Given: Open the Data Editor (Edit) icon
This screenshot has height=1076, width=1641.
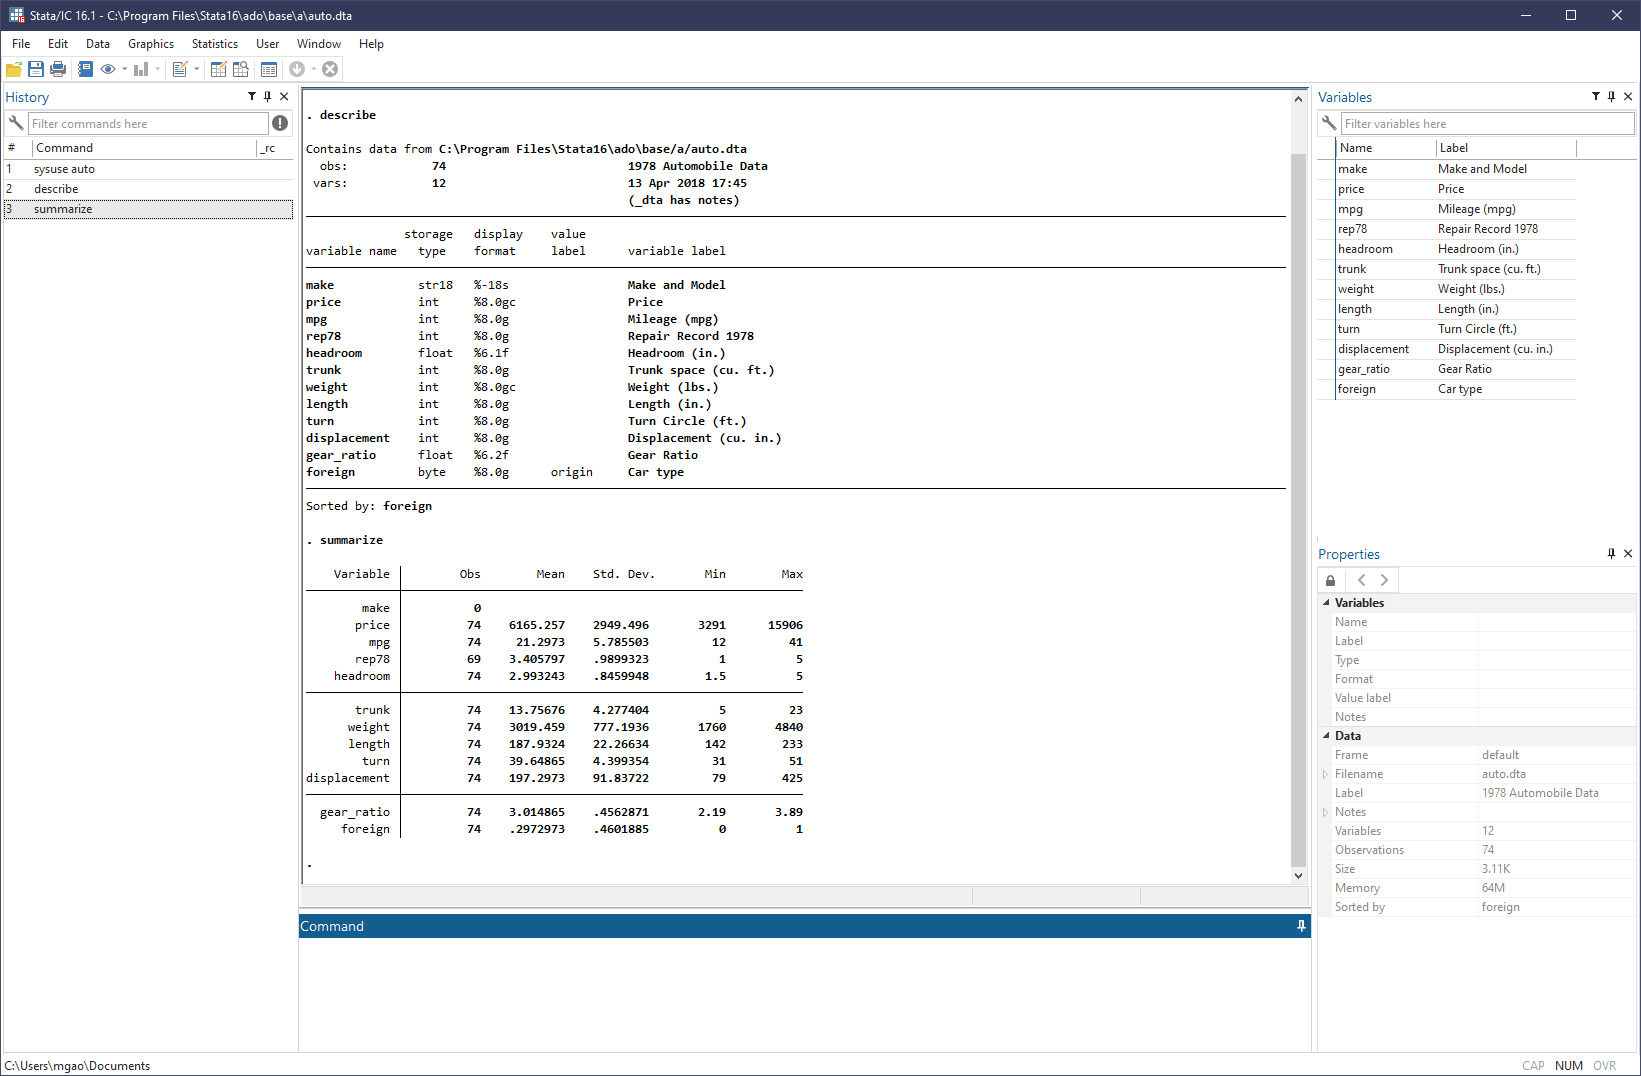Looking at the screenshot, I should coord(218,69).
